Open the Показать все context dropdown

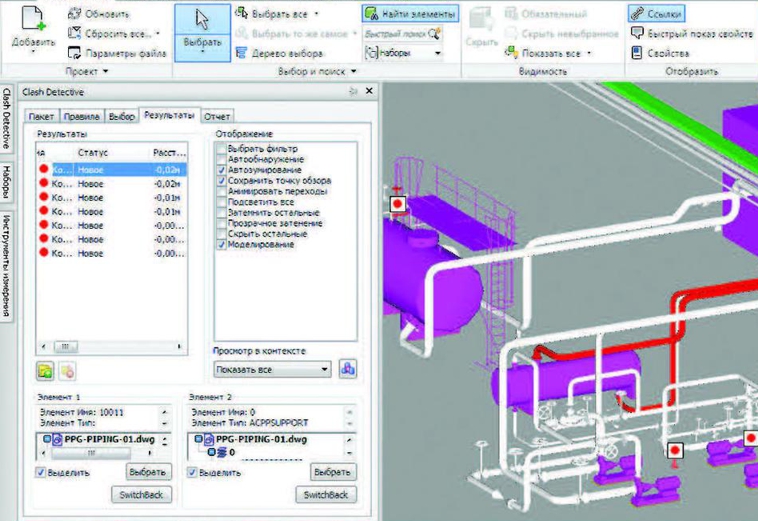pyautogui.click(x=272, y=369)
